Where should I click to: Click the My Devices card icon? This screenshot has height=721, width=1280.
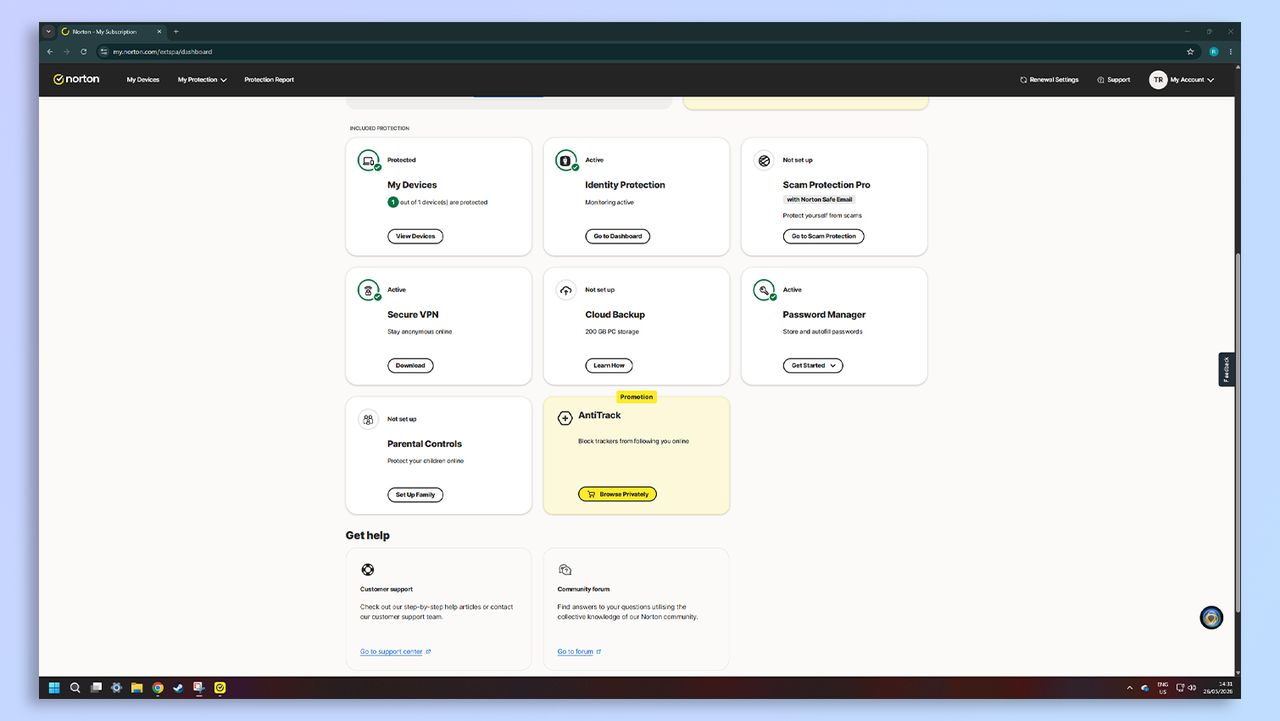pos(368,160)
